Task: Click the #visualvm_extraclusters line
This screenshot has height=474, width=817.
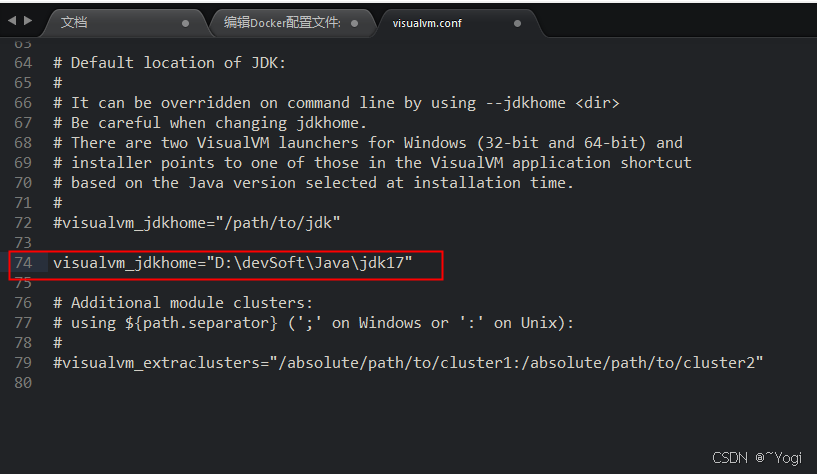Action: (x=408, y=363)
